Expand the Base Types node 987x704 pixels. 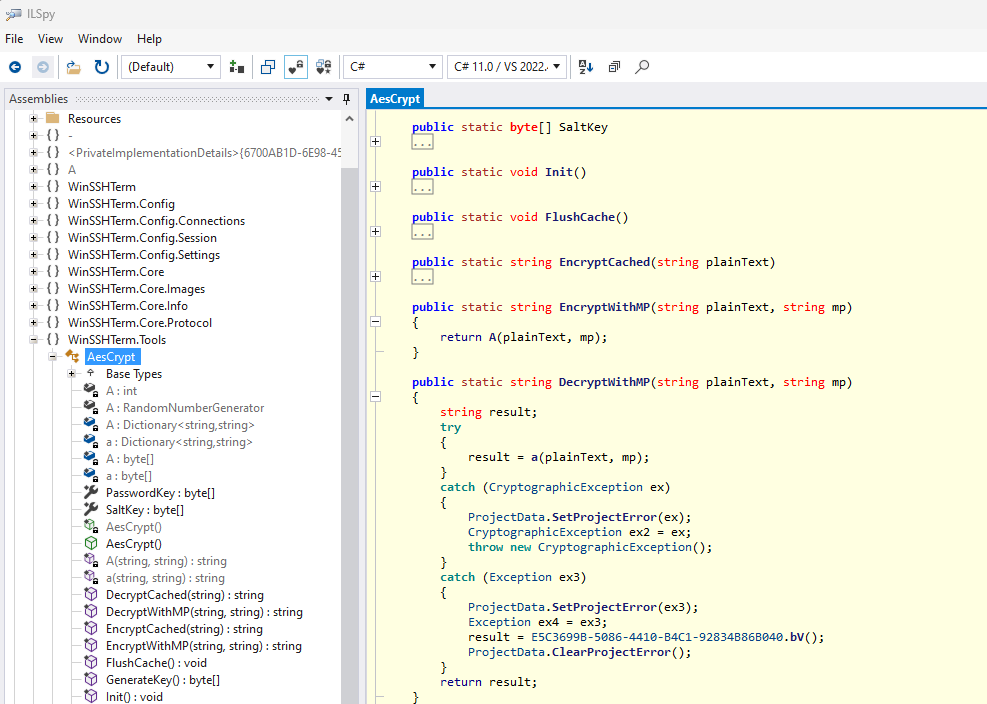[72, 373]
